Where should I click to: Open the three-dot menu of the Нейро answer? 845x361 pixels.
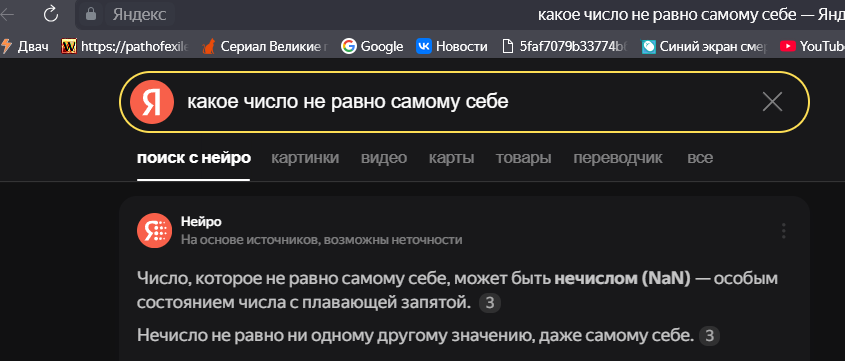(x=784, y=231)
